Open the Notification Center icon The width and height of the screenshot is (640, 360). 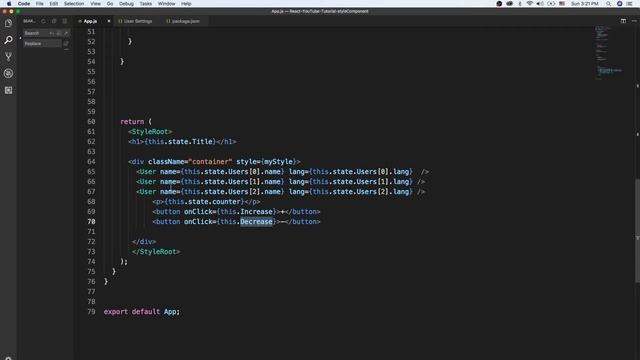pyautogui.click(x=629, y=4)
